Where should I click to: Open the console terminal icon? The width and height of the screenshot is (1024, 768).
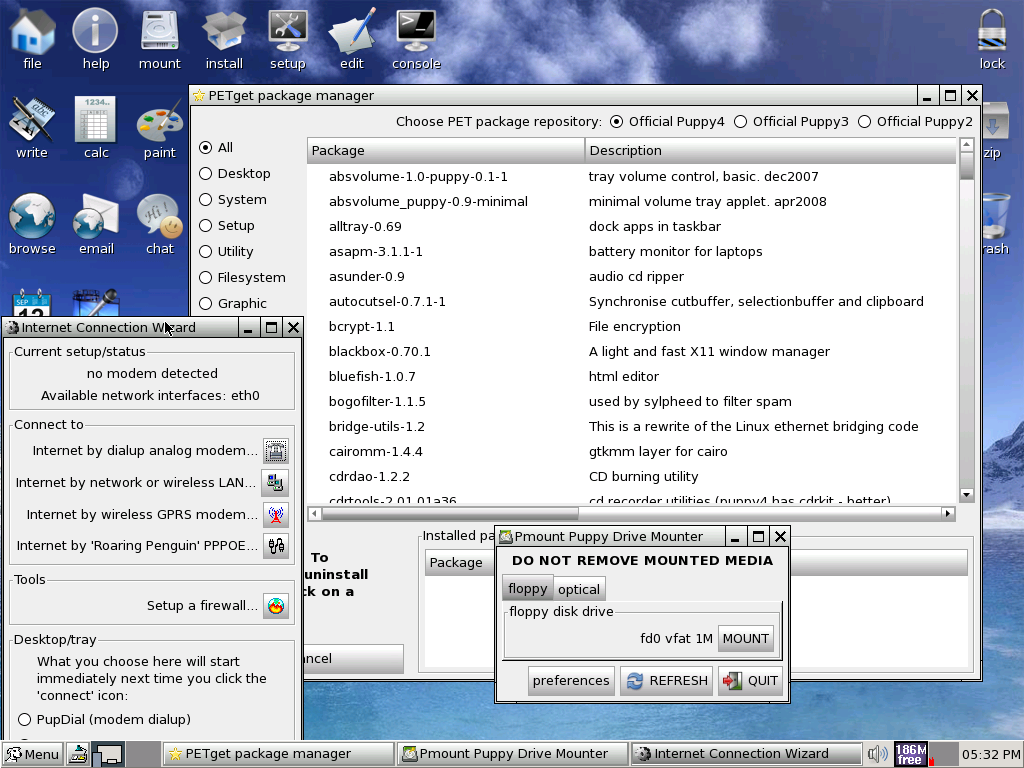coord(416,39)
